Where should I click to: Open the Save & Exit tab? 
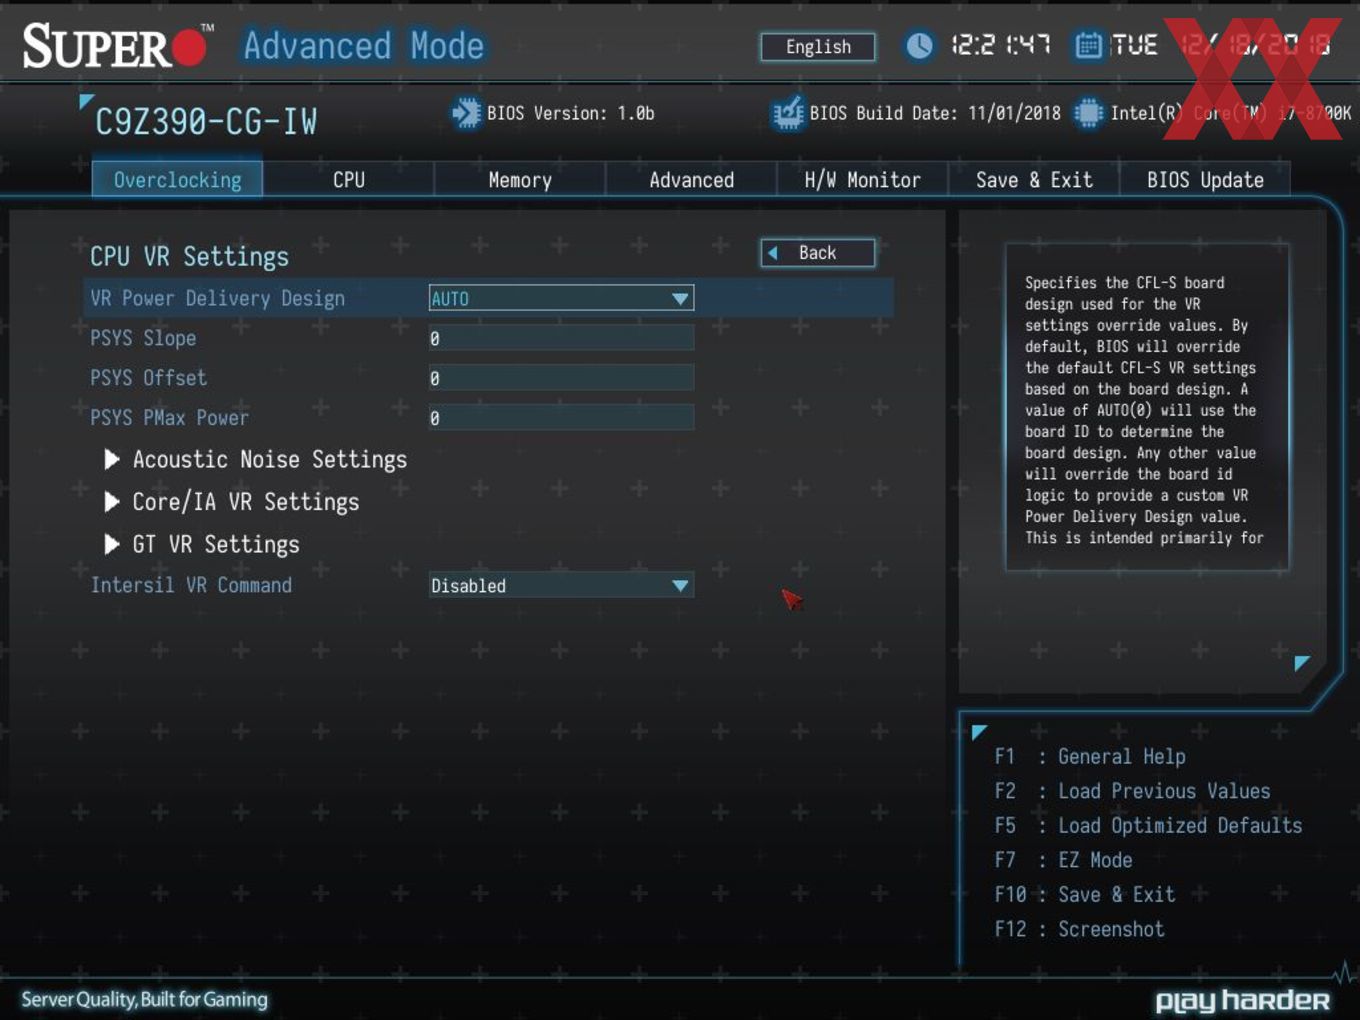point(1033,180)
